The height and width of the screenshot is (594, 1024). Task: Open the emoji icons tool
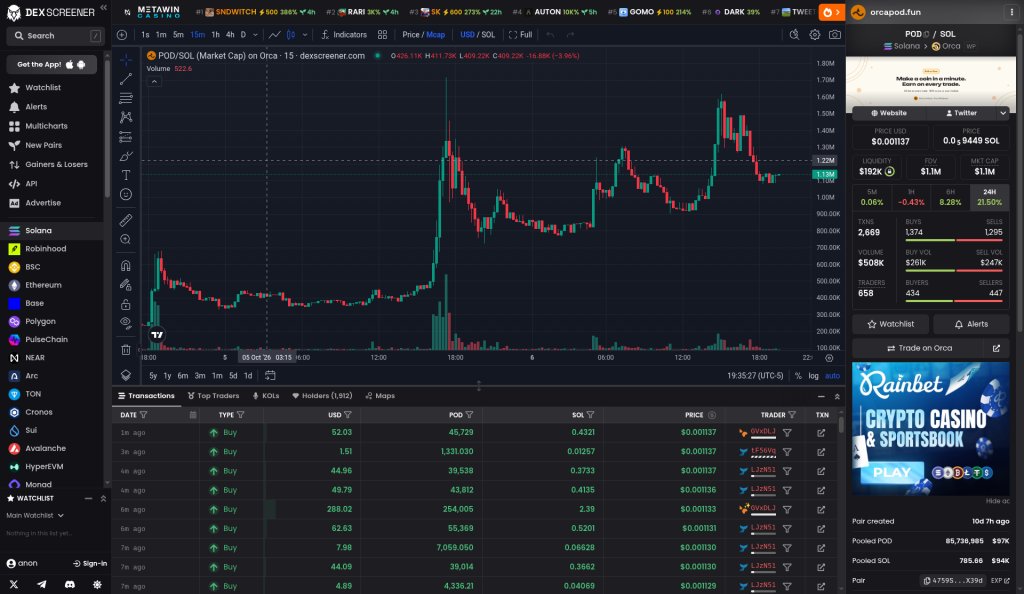click(x=125, y=195)
